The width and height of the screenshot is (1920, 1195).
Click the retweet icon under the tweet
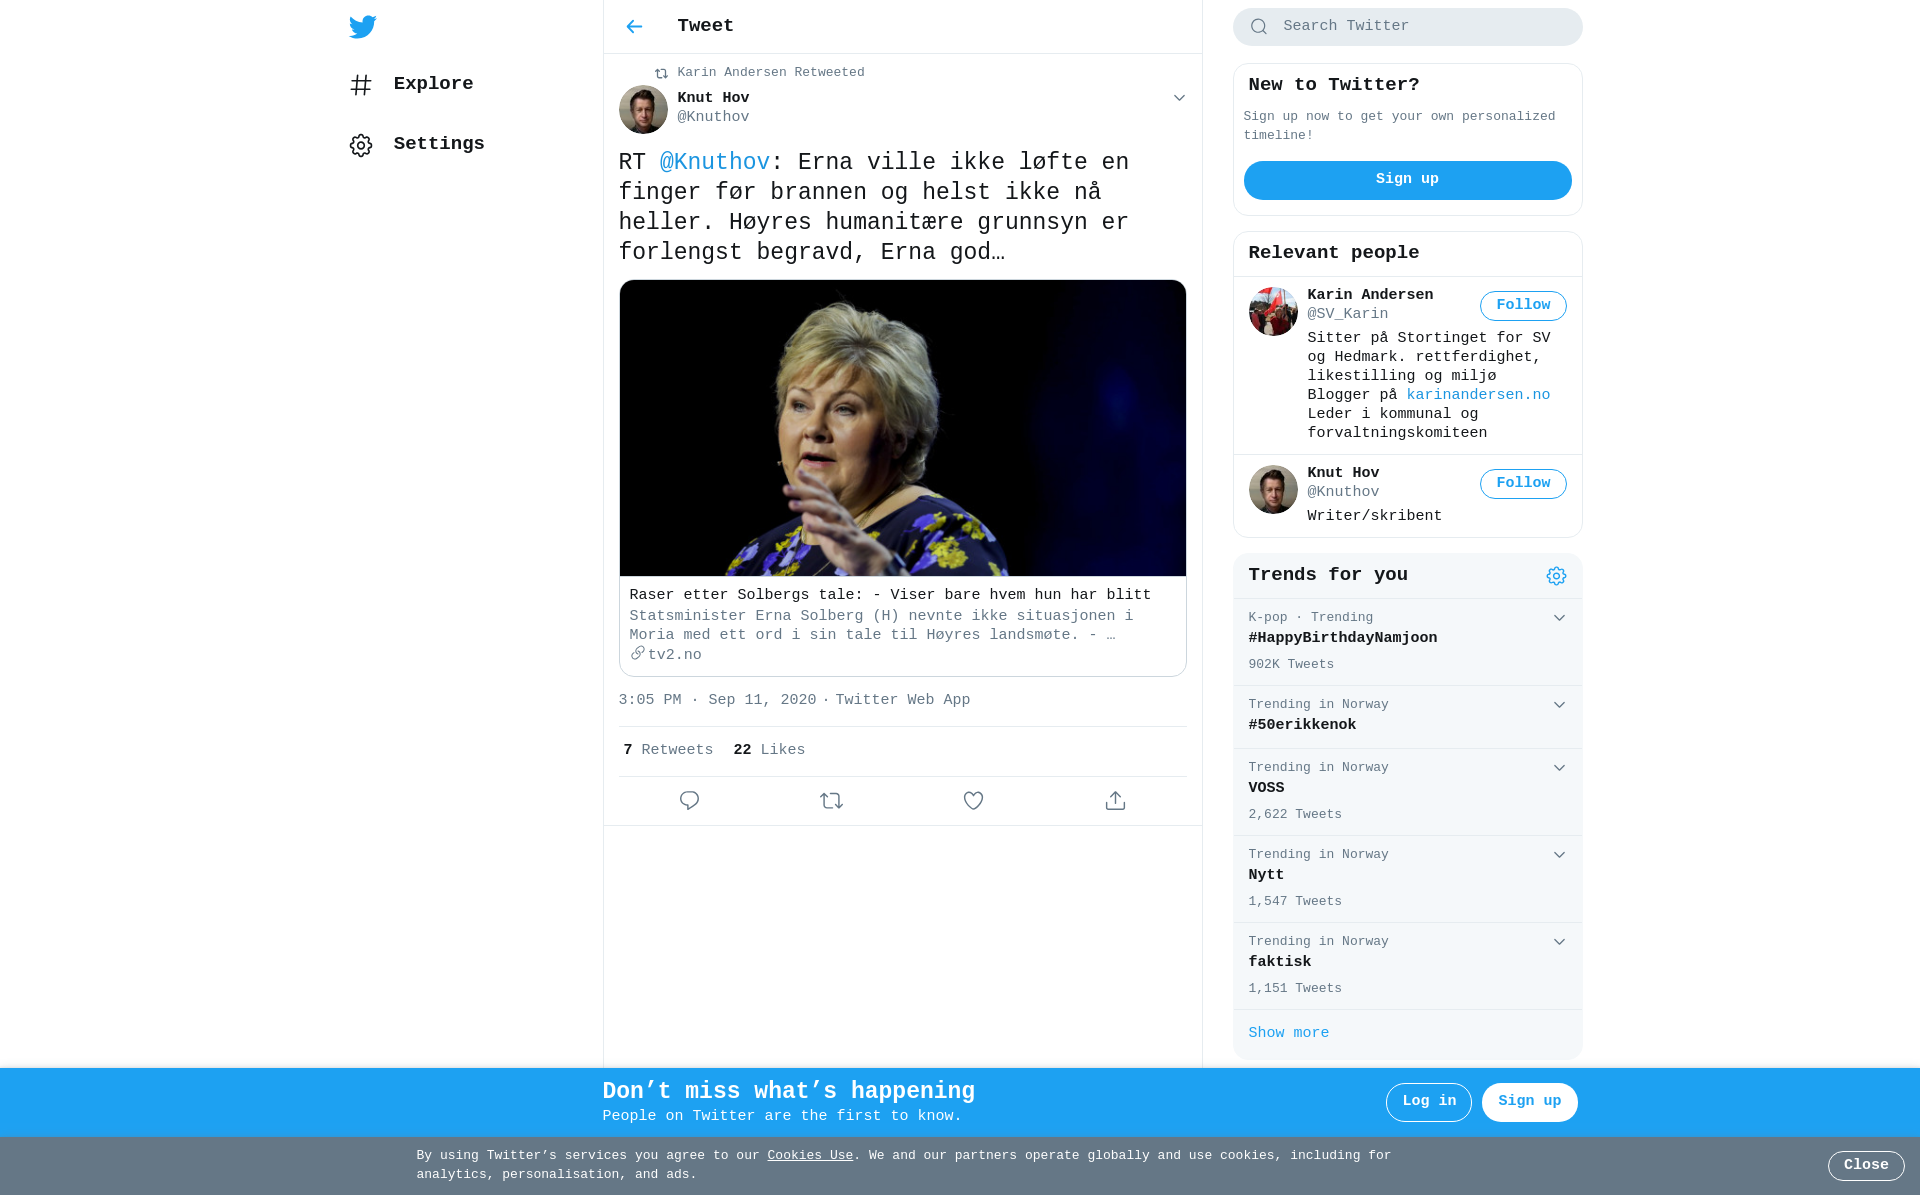[831, 801]
